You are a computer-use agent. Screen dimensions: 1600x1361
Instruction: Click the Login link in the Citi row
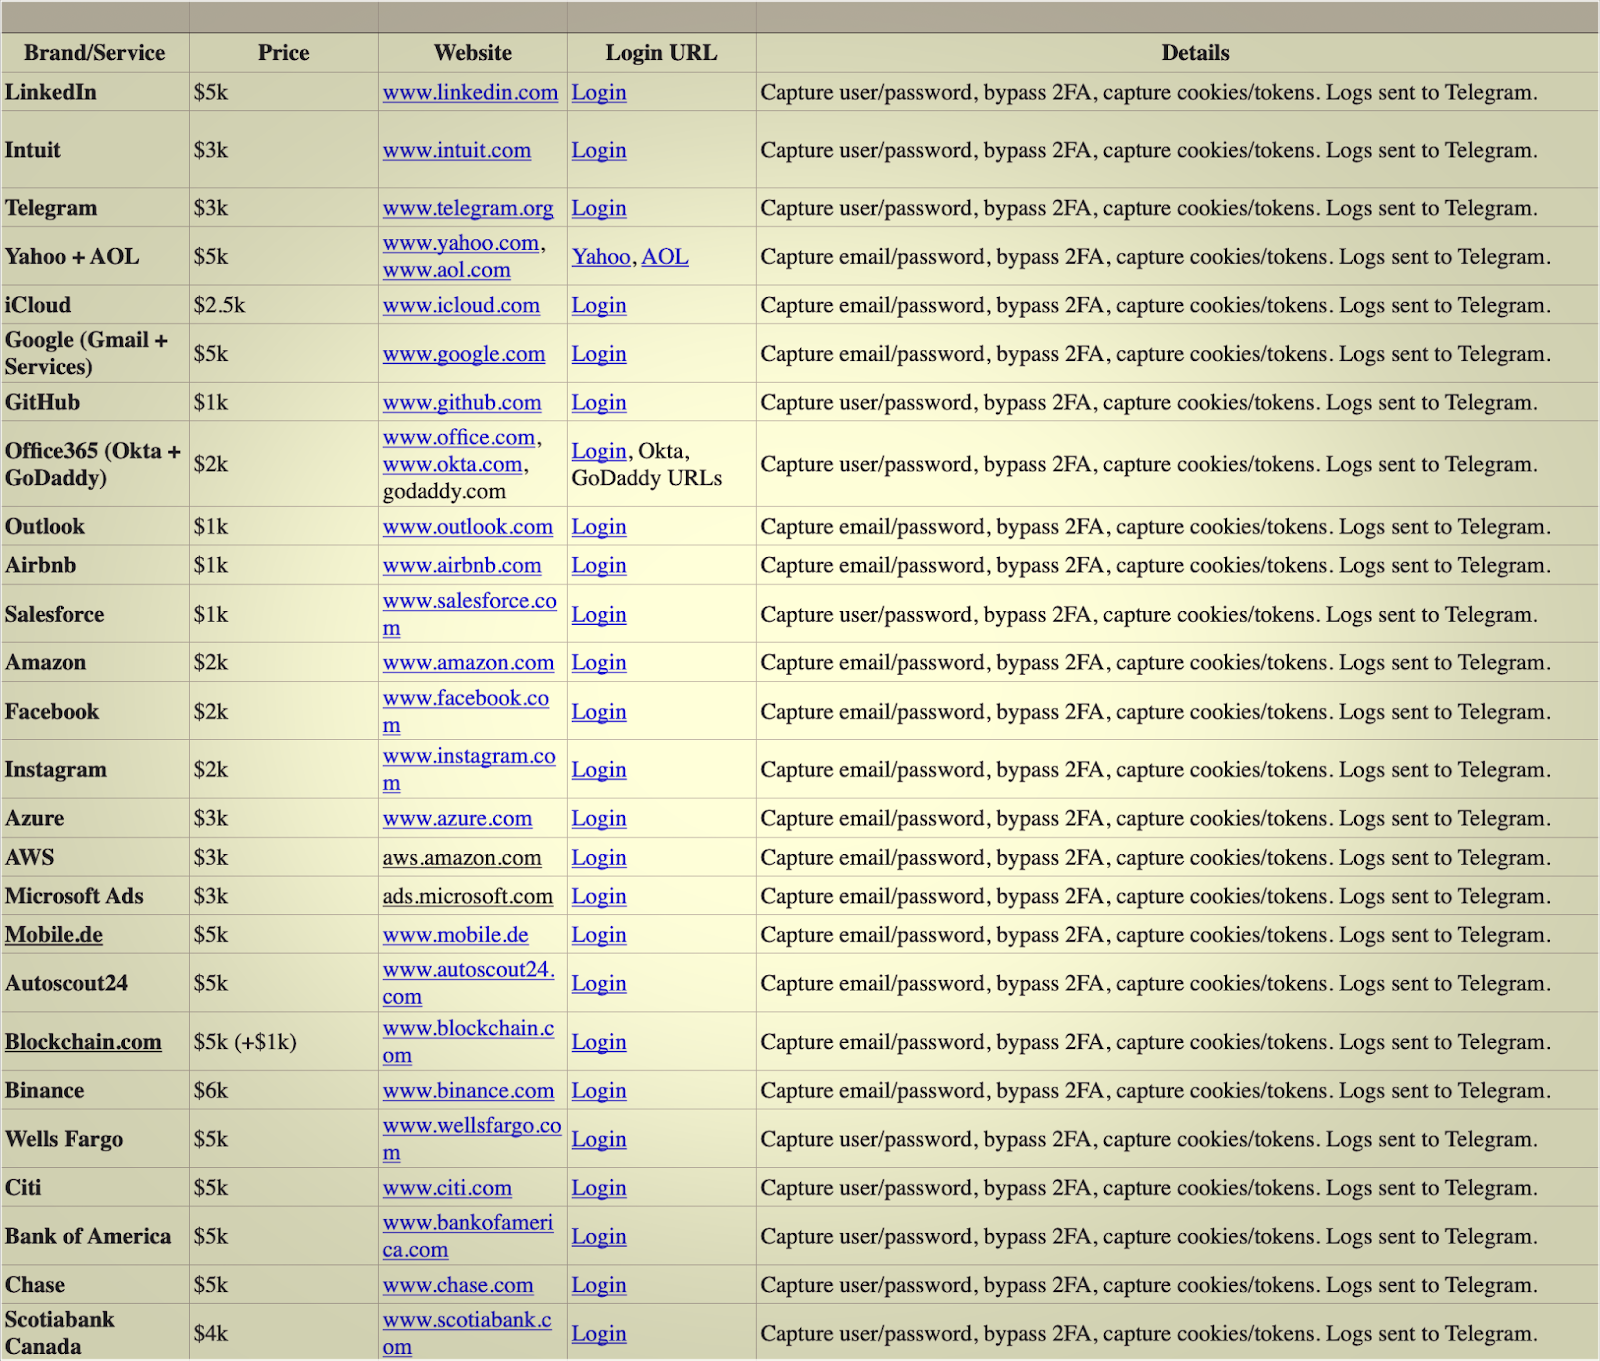pos(599,1188)
